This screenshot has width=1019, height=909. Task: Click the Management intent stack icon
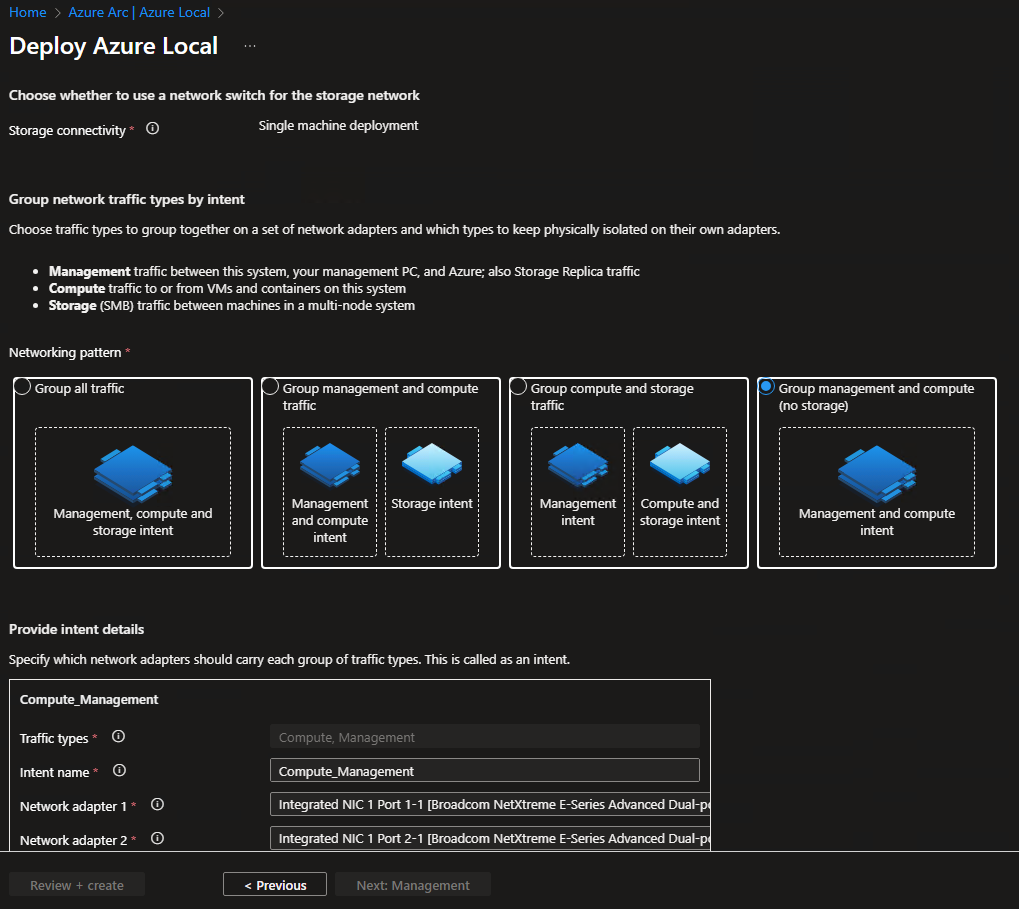coord(578,465)
